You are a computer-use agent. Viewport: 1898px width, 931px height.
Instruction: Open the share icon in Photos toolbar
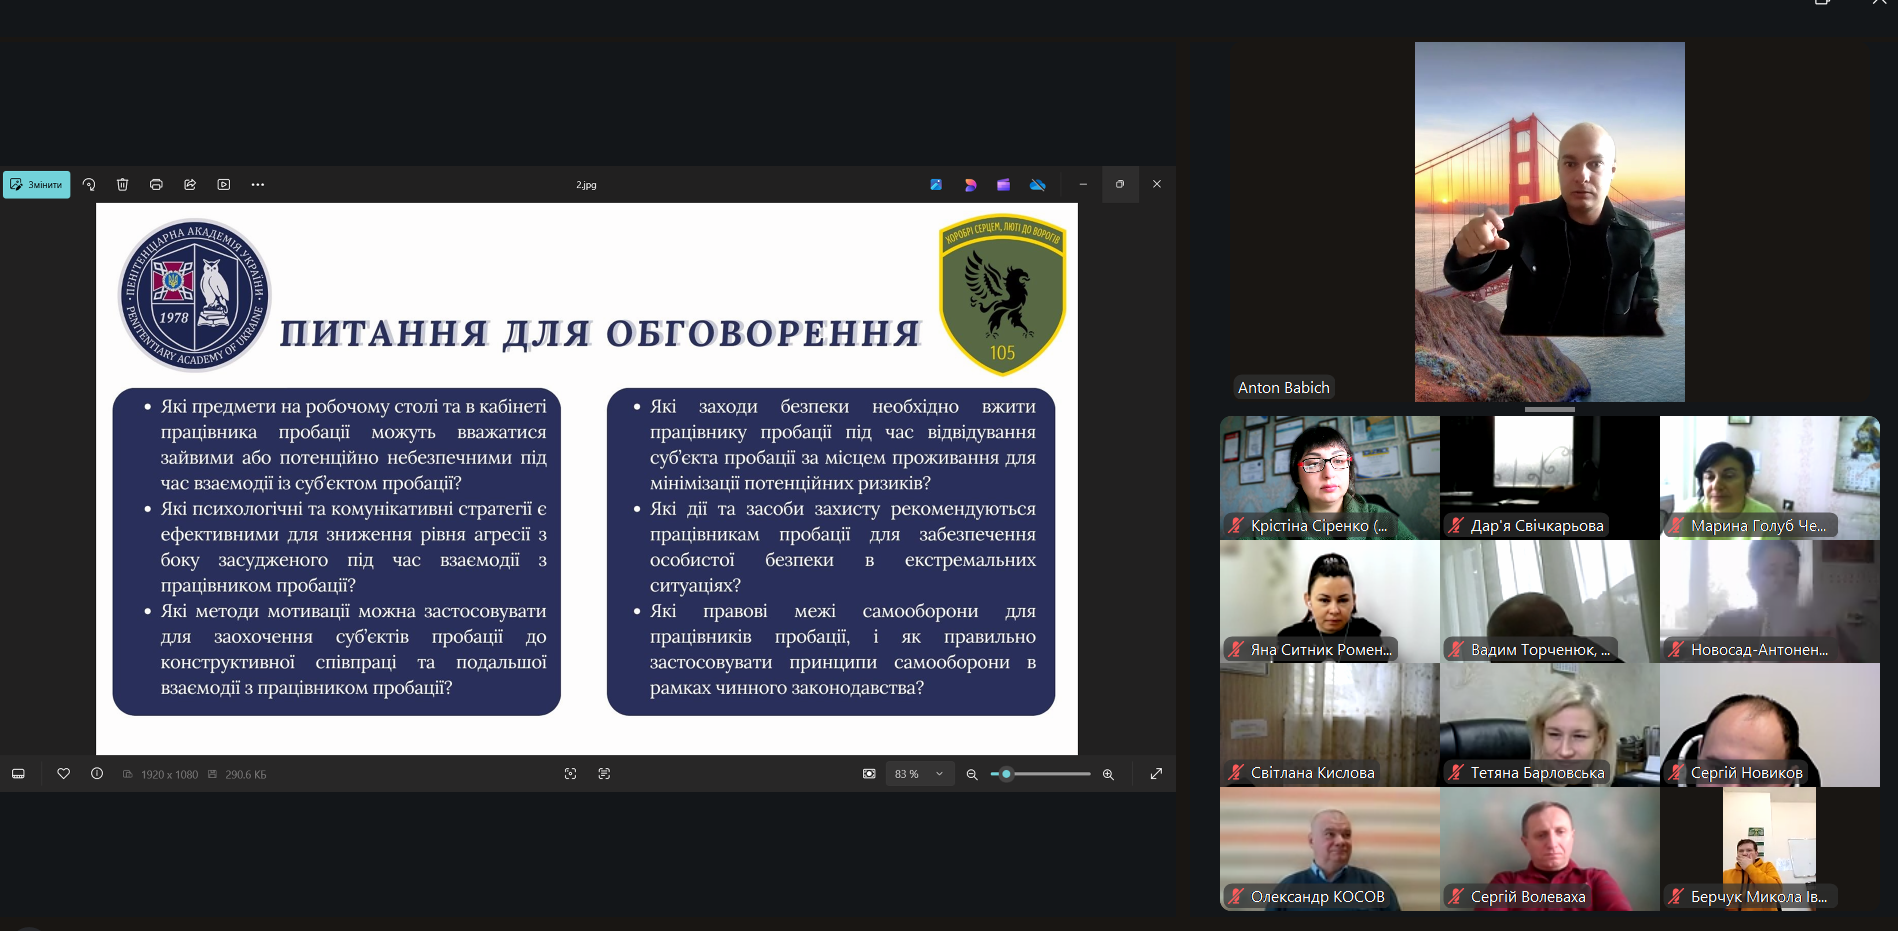190,185
